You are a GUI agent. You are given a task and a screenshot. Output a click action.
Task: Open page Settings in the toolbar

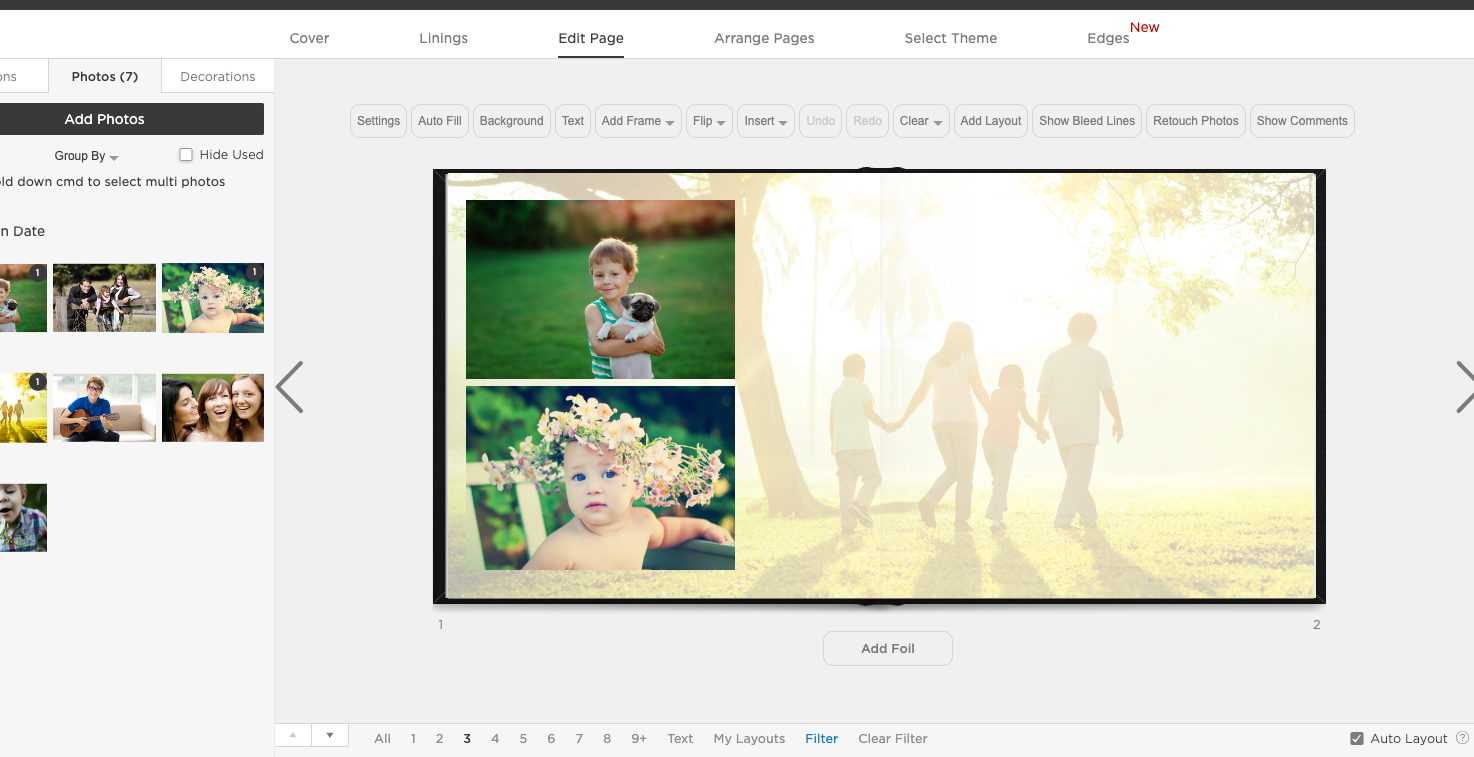378,121
